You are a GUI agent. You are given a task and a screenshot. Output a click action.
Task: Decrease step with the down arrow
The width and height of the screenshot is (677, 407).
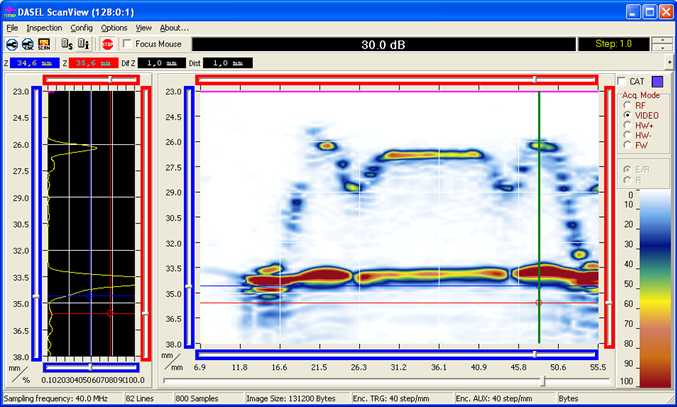pos(662,49)
